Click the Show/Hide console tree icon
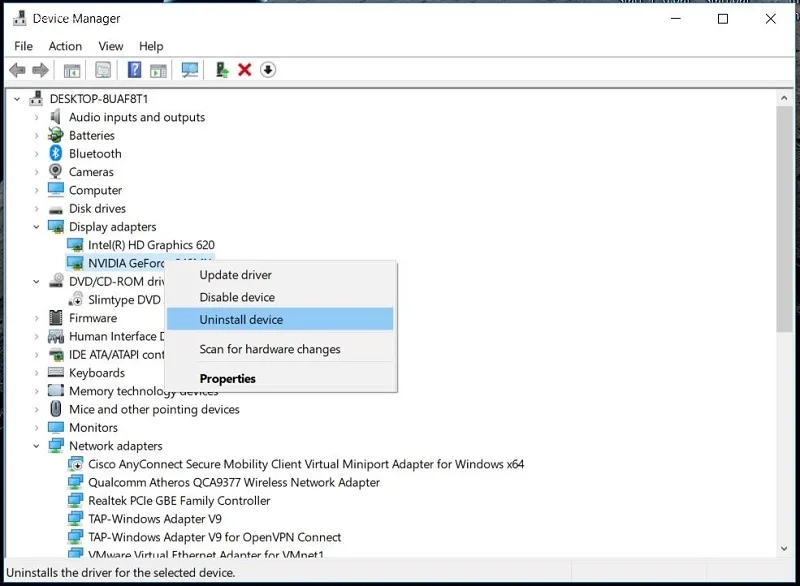Image resolution: width=800 pixels, height=586 pixels. 72,70
